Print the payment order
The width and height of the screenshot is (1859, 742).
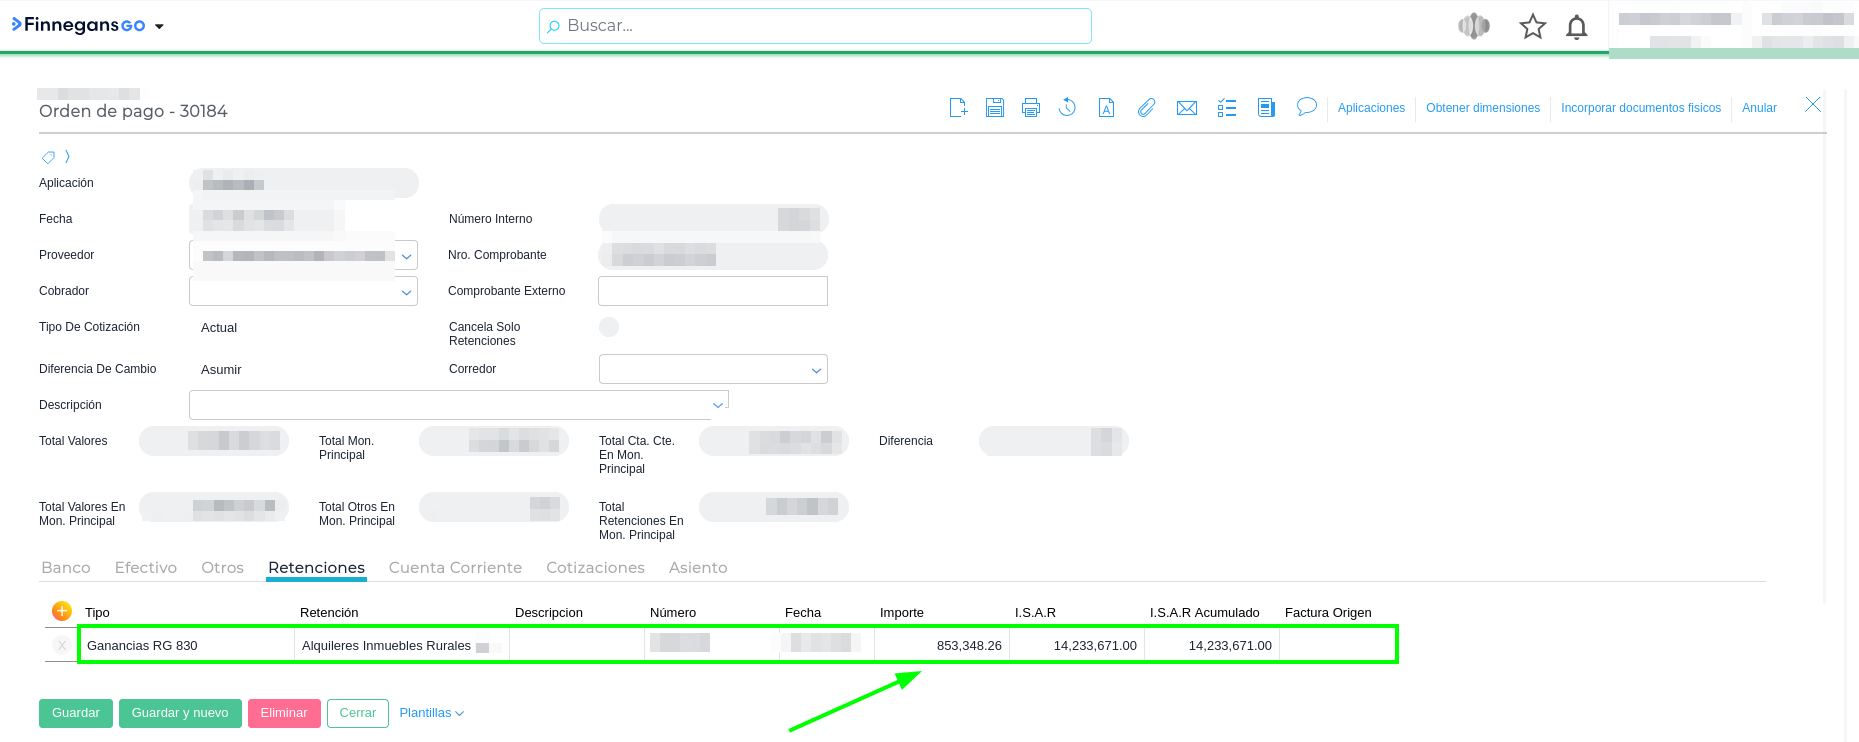pos(1031,108)
